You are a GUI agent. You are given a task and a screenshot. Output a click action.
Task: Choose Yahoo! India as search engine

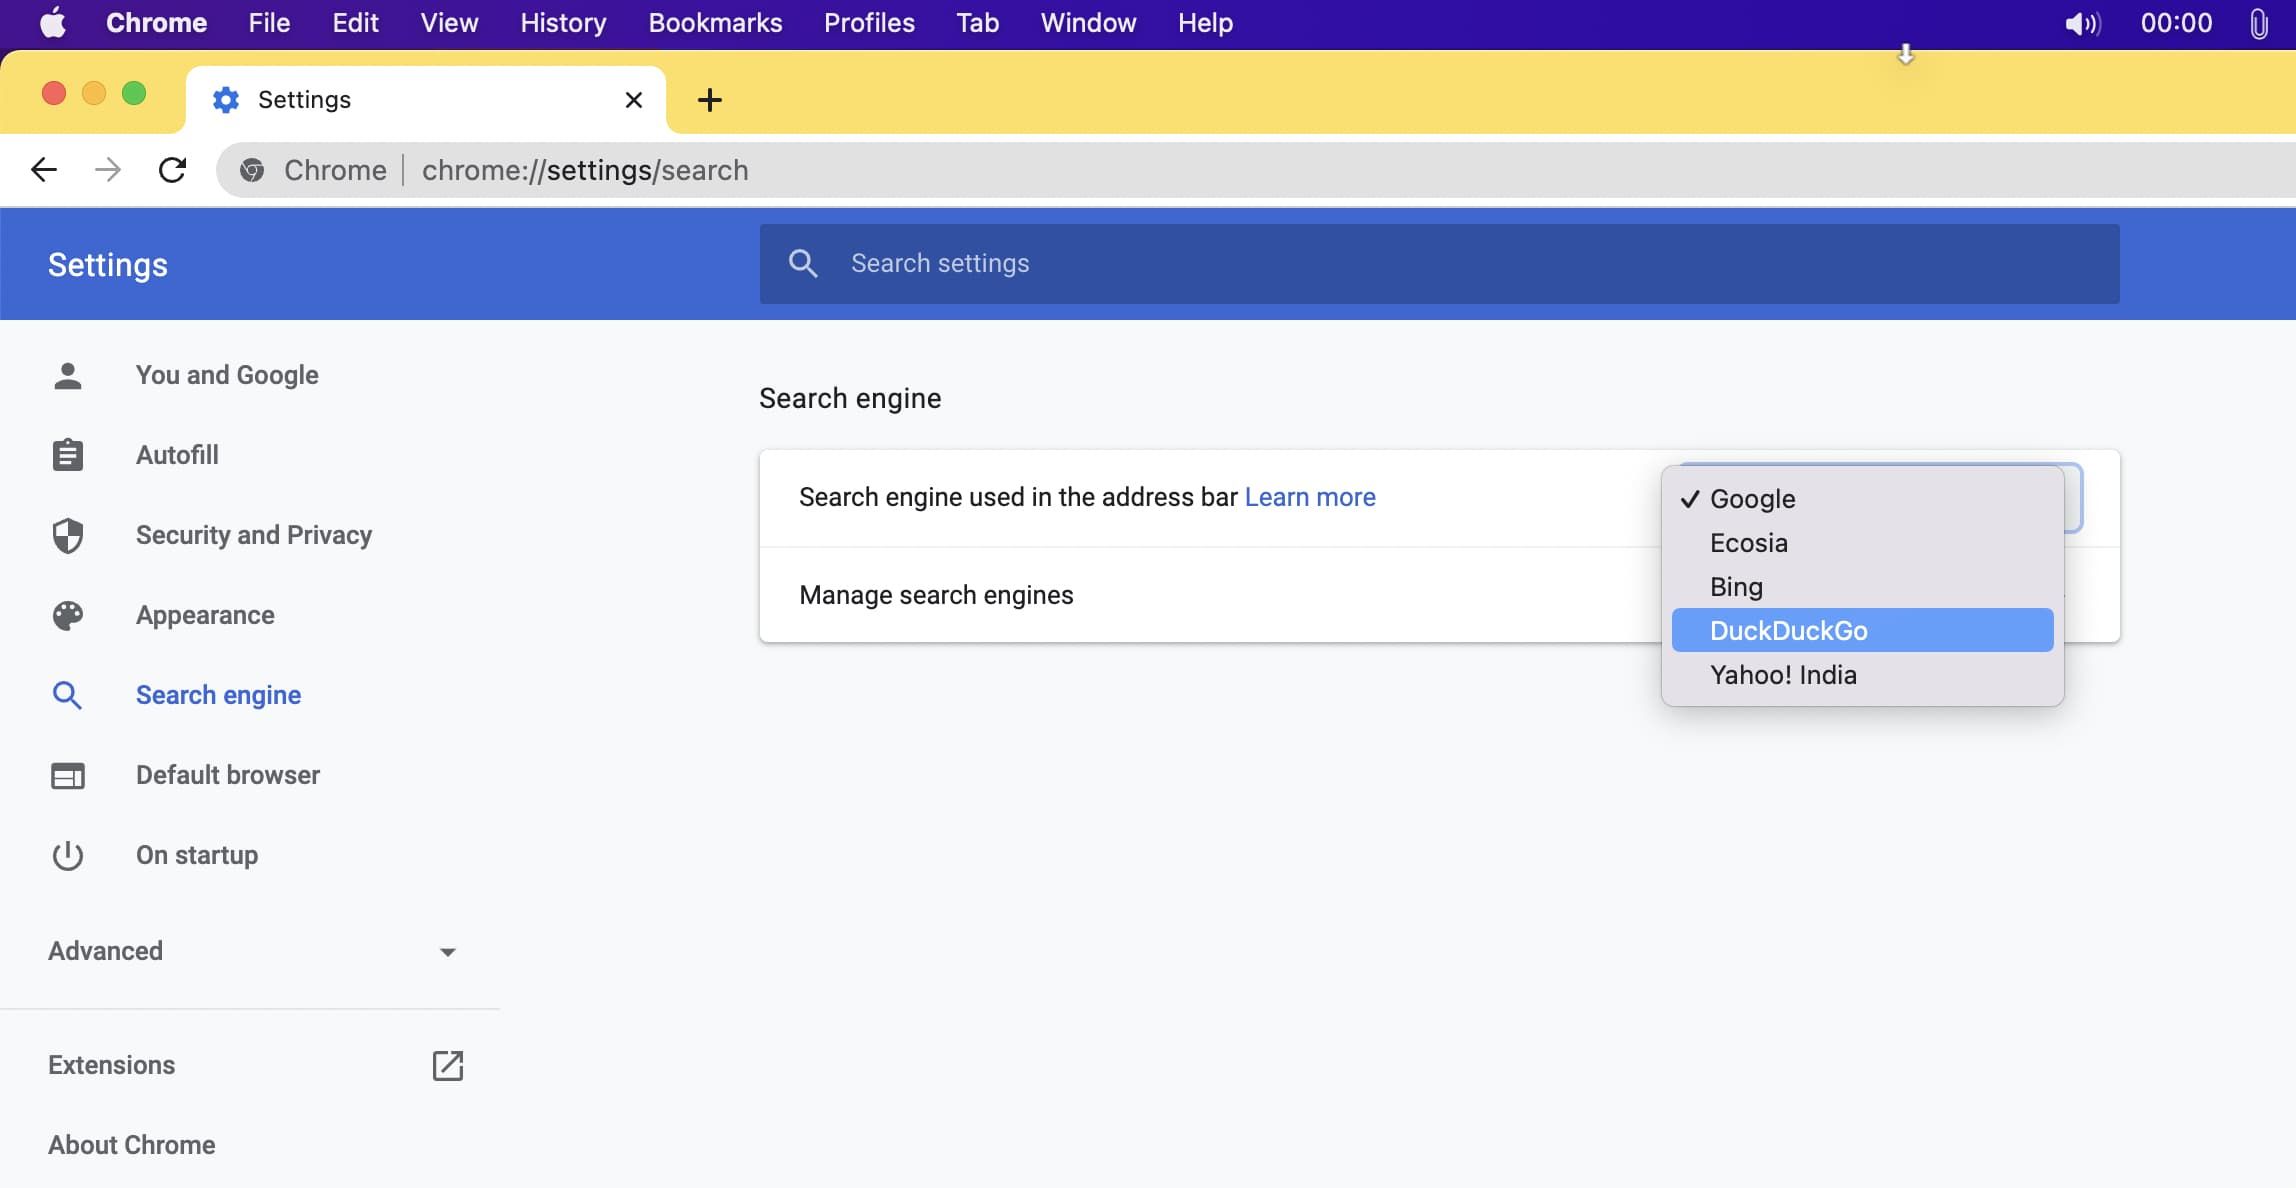click(1862, 674)
